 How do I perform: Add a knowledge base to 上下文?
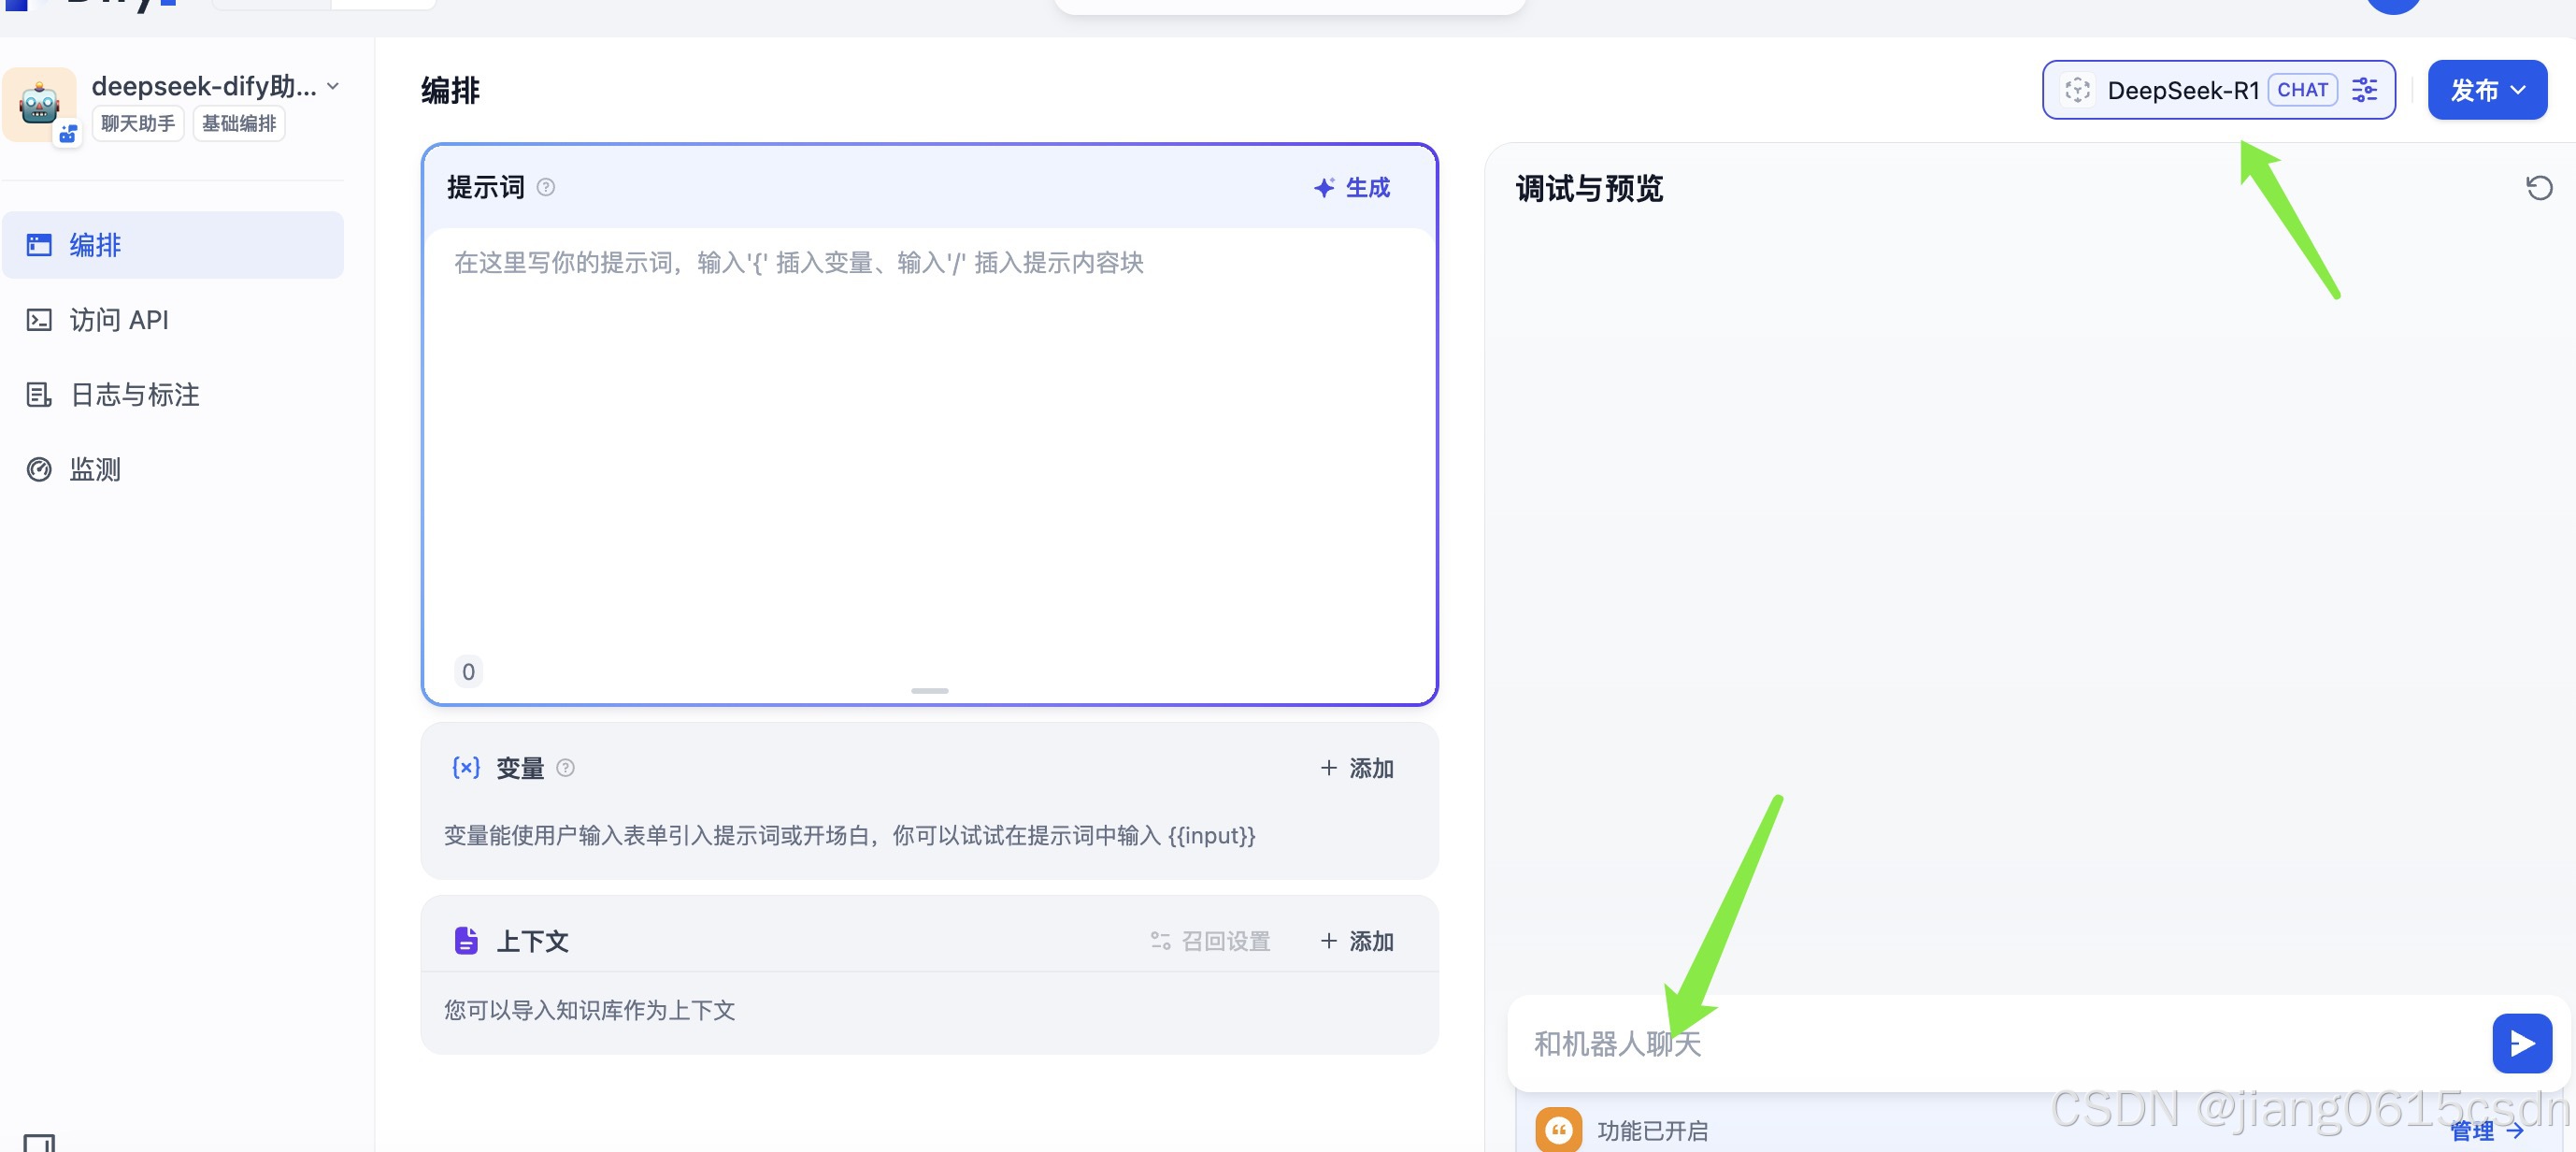pyautogui.click(x=1356, y=940)
